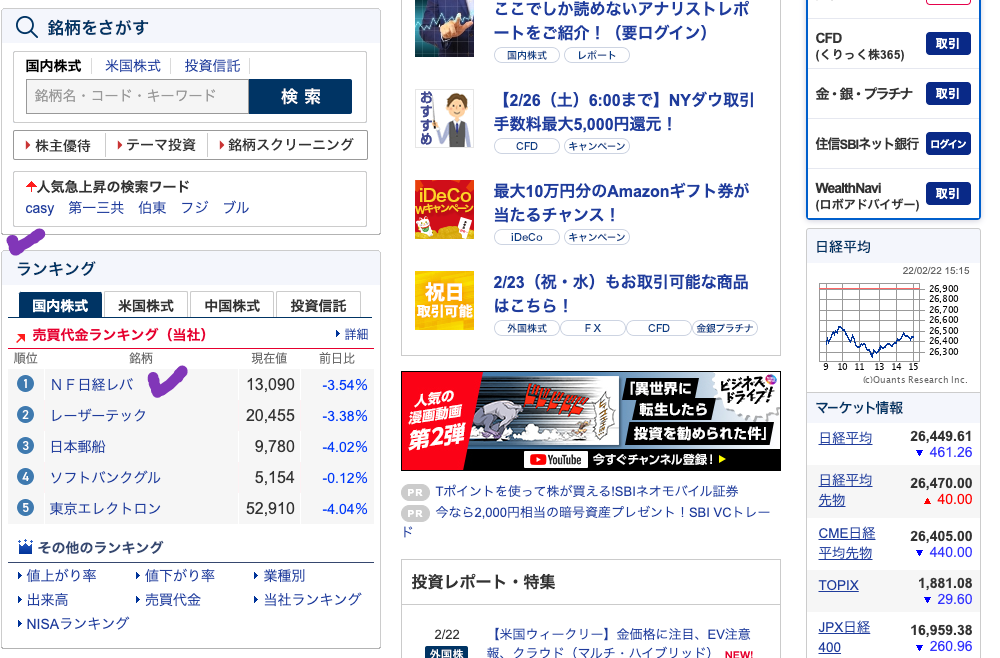Open the テーマ投資 link
Screen dimensions: 1000x658
161,145
